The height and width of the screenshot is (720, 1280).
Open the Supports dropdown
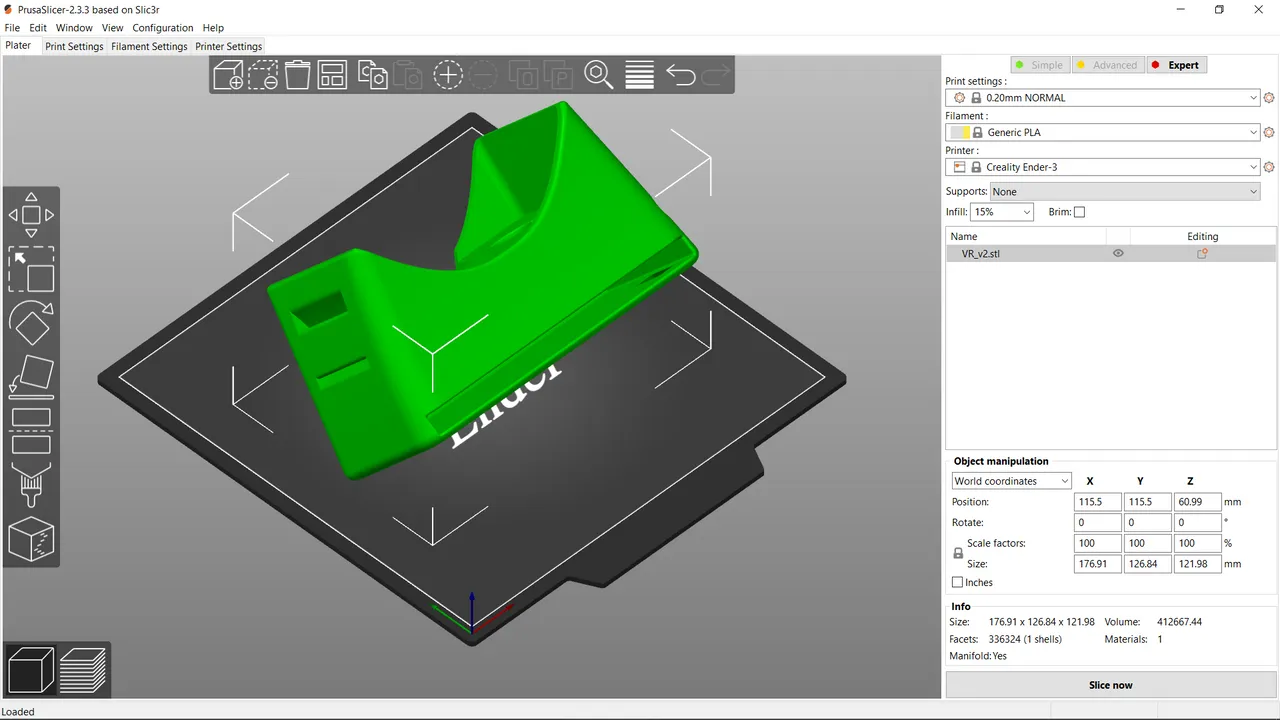tap(1125, 192)
